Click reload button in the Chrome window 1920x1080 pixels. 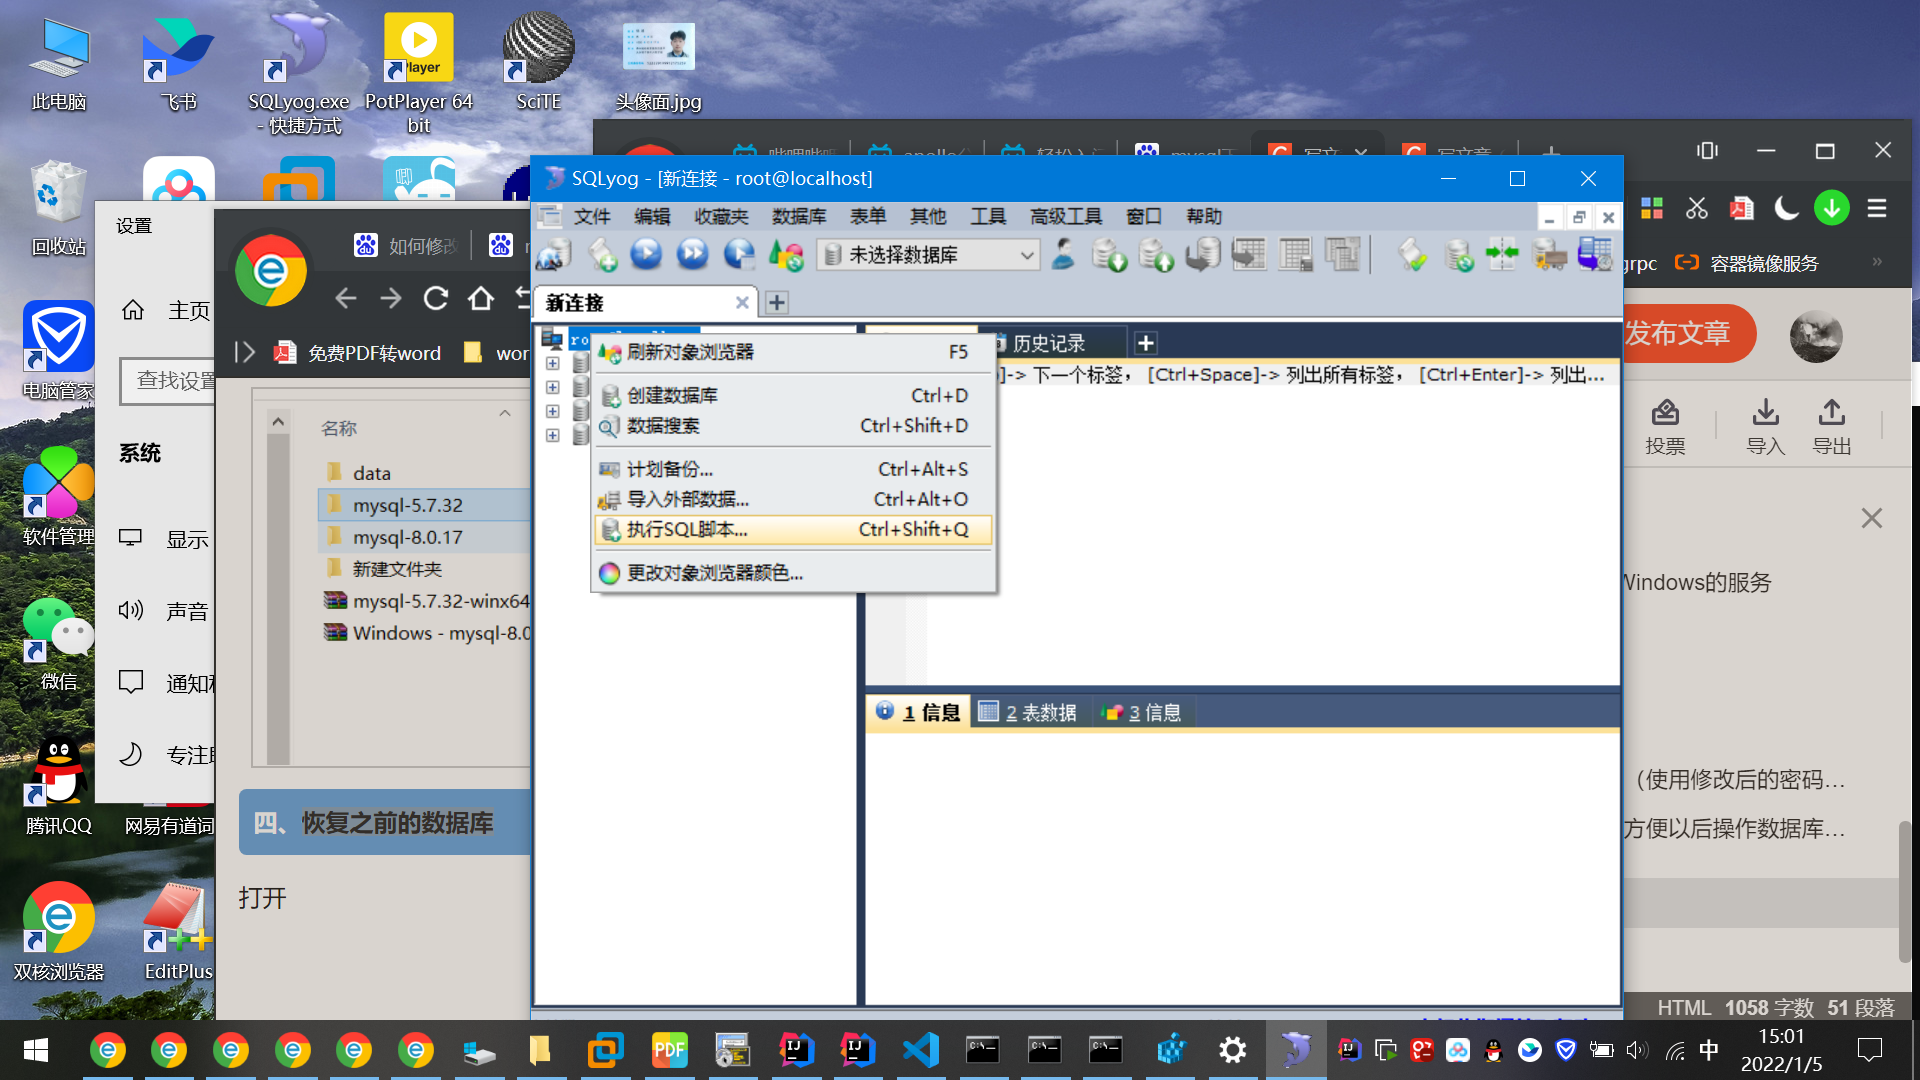click(435, 298)
